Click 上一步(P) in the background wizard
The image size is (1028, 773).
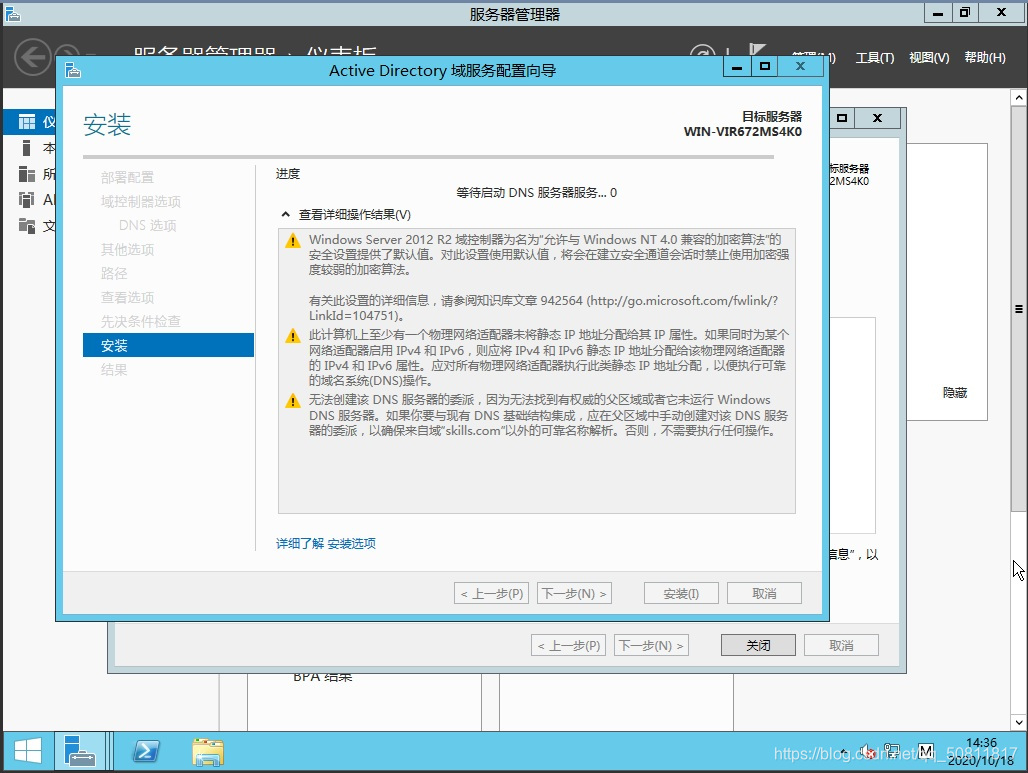568,646
